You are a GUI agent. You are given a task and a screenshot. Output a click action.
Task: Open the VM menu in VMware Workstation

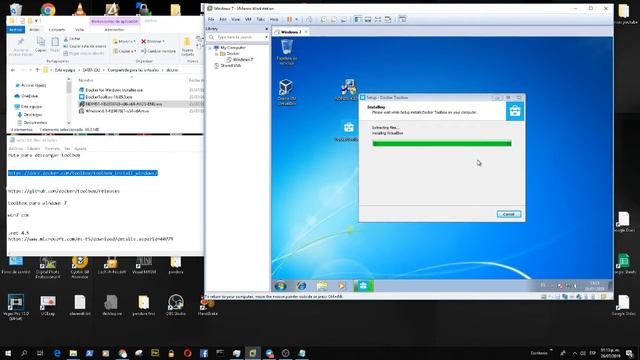pyautogui.click(x=248, y=19)
